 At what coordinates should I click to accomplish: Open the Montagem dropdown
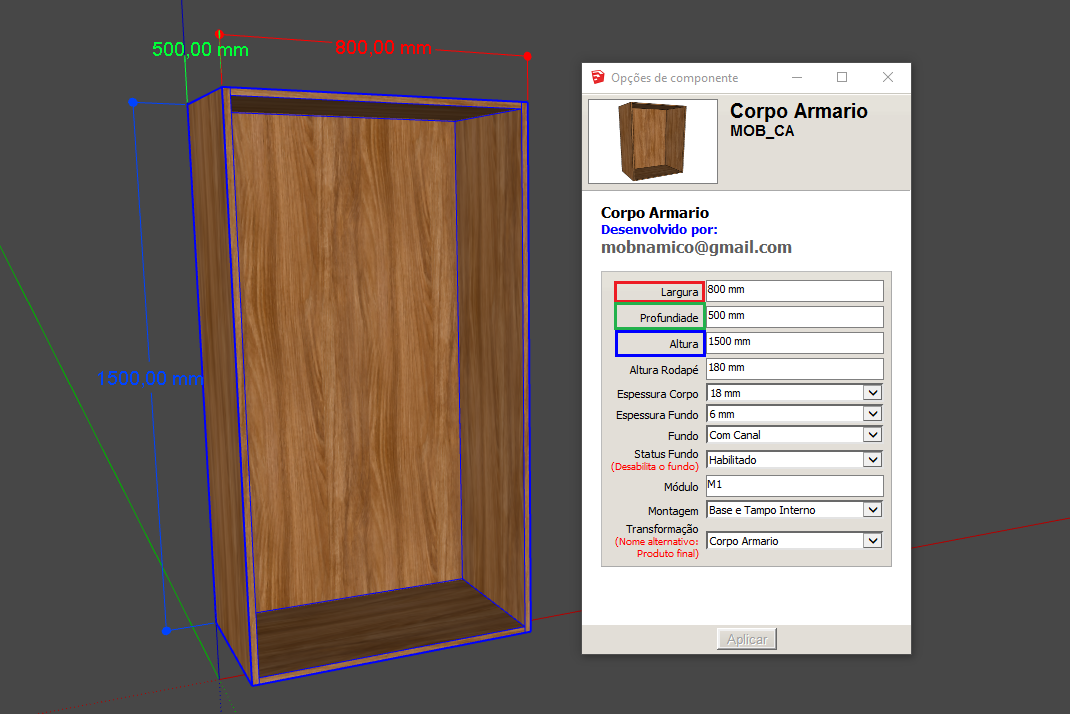(872, 510)
